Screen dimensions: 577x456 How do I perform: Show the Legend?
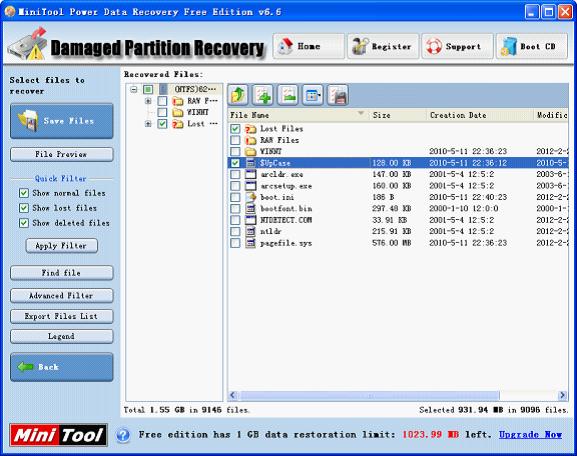click(61, 336)
